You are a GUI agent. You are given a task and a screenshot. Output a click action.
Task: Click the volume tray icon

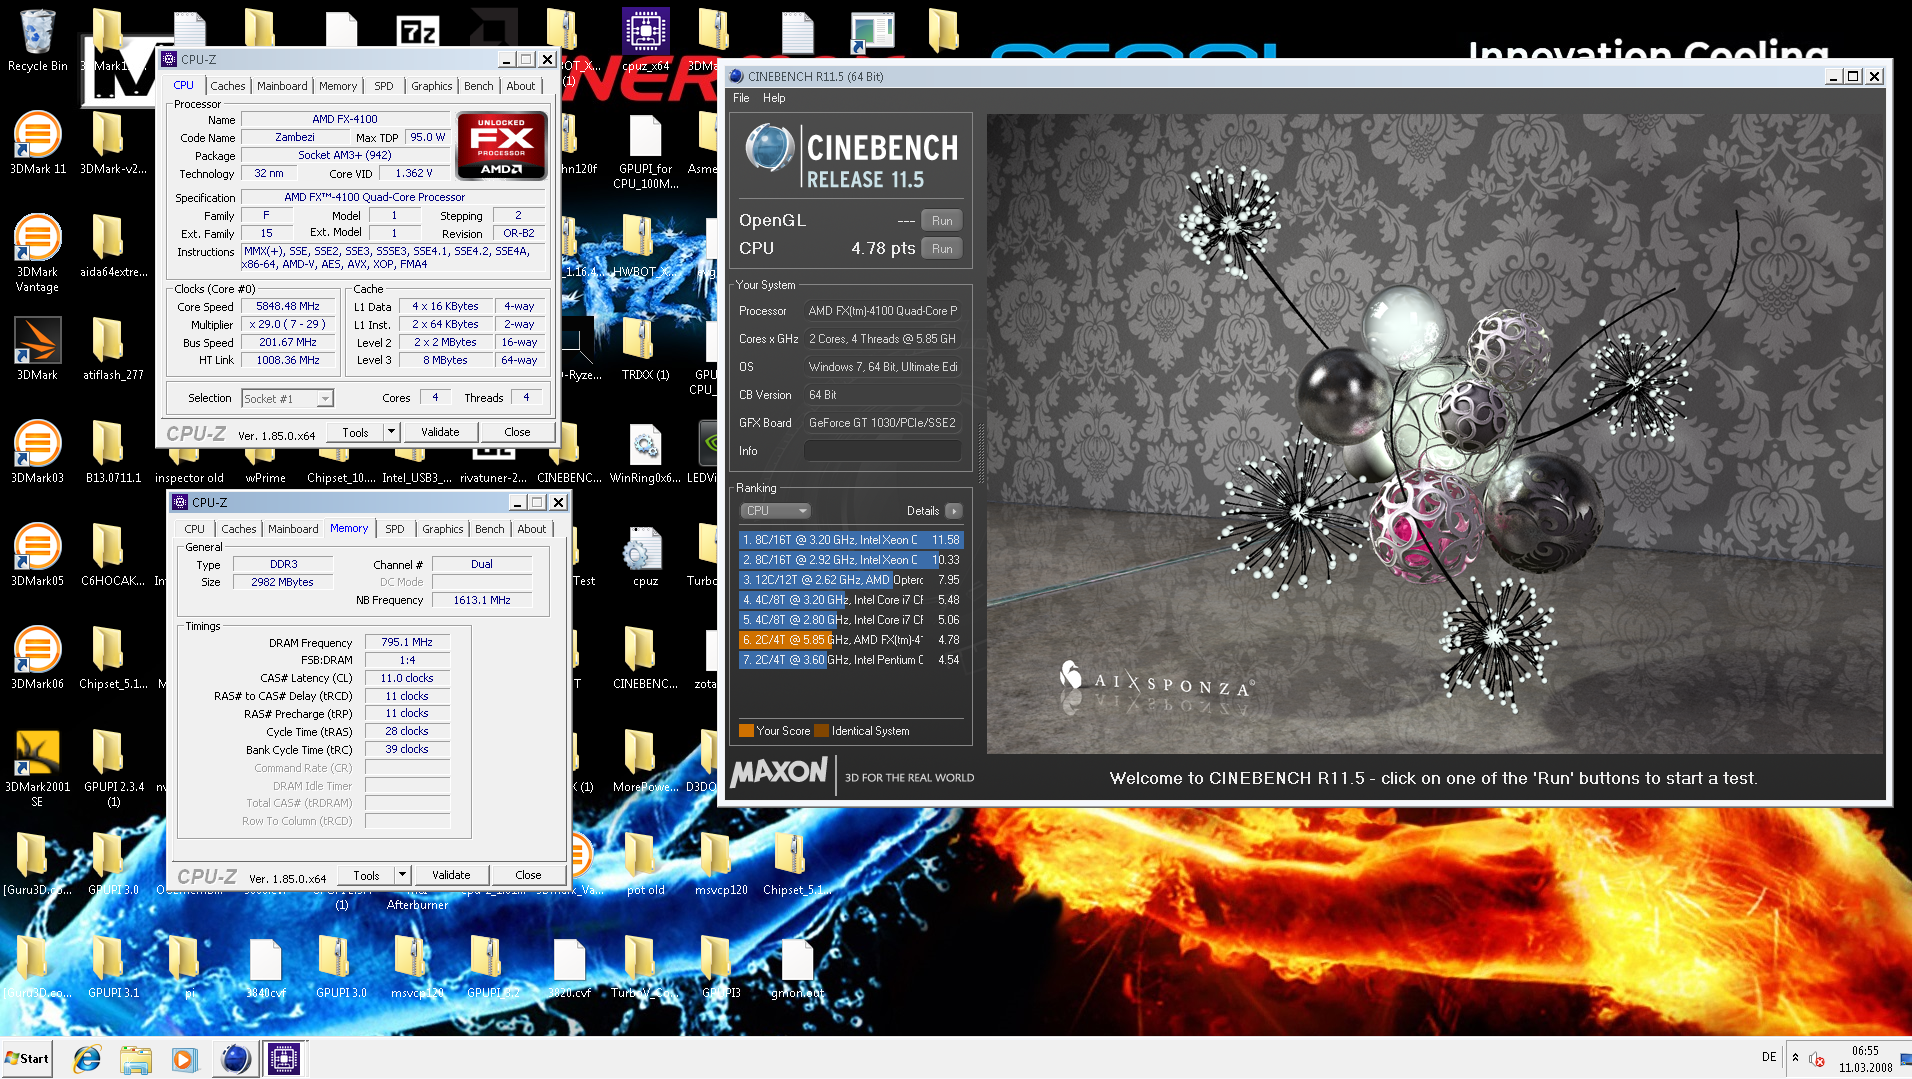1818,1058
